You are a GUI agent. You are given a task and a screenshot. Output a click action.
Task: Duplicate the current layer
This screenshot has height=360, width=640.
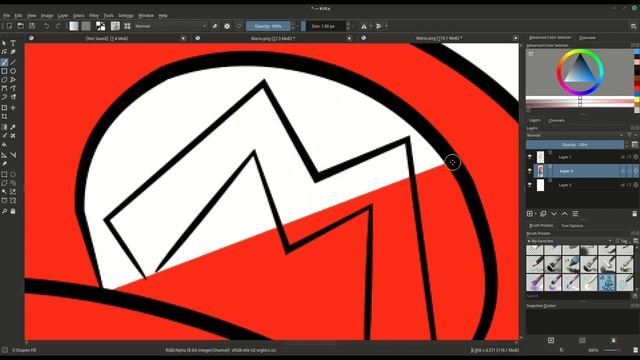(543, 213)
